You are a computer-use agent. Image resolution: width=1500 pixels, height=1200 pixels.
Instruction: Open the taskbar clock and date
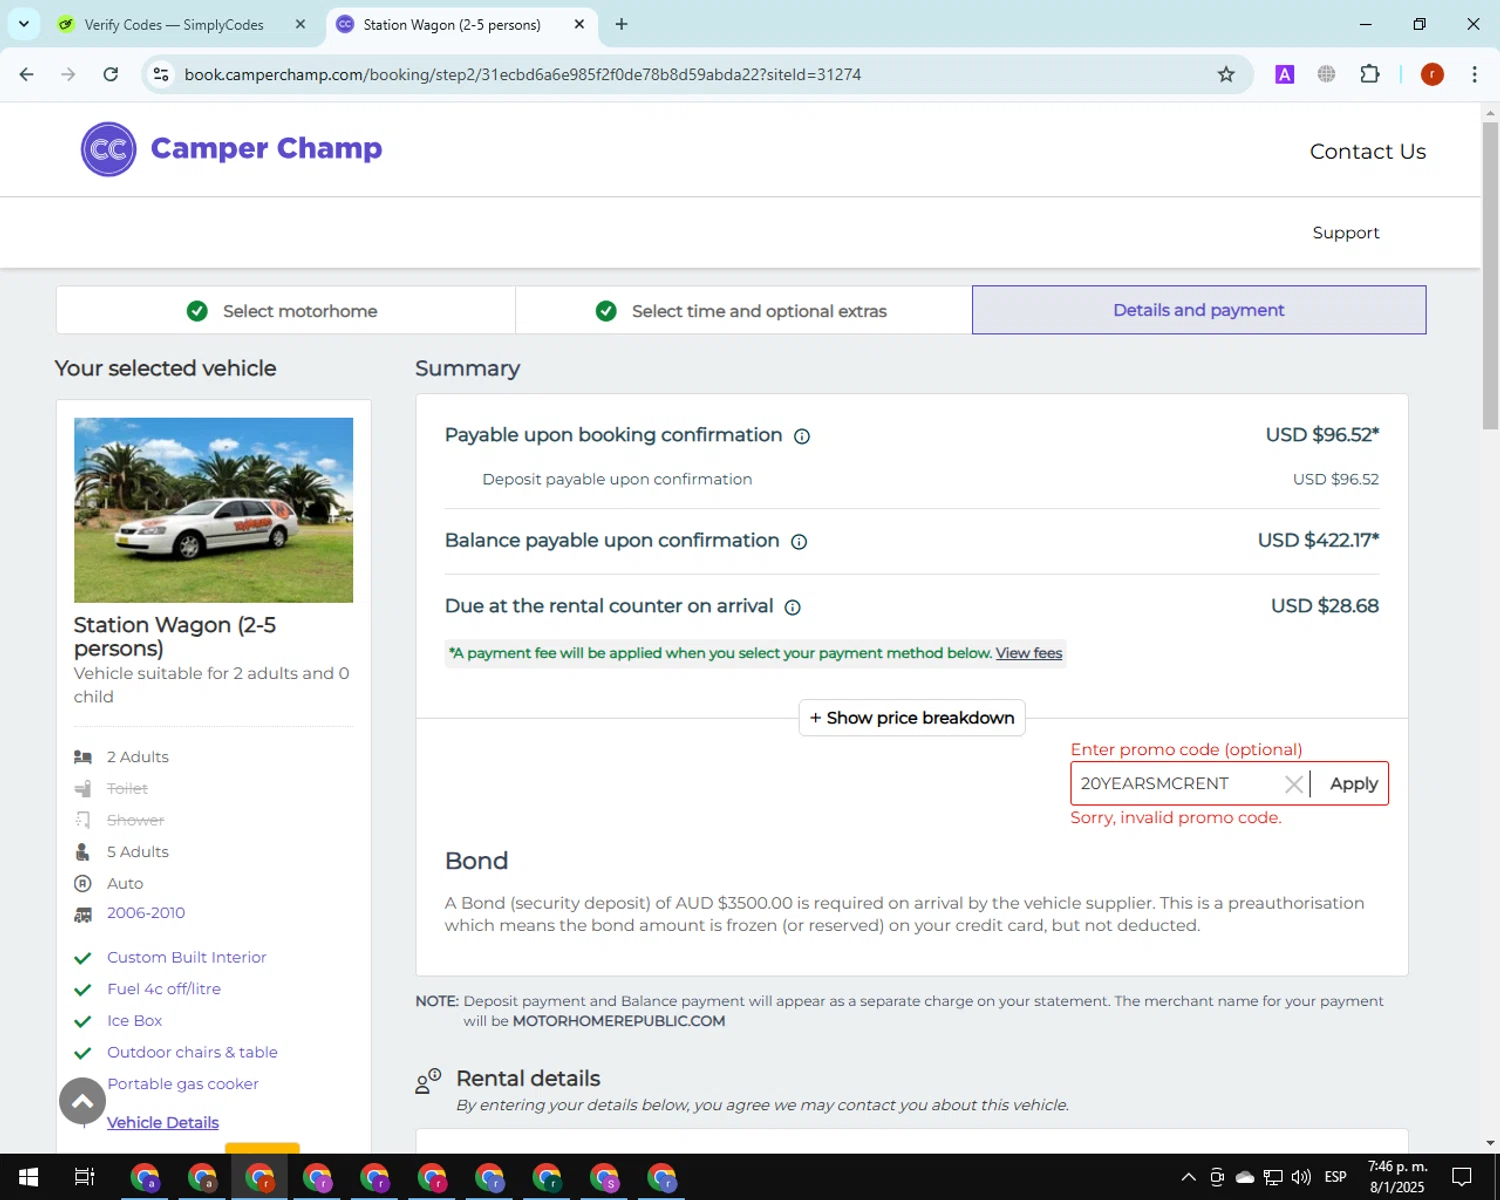coord(1397,1177)
